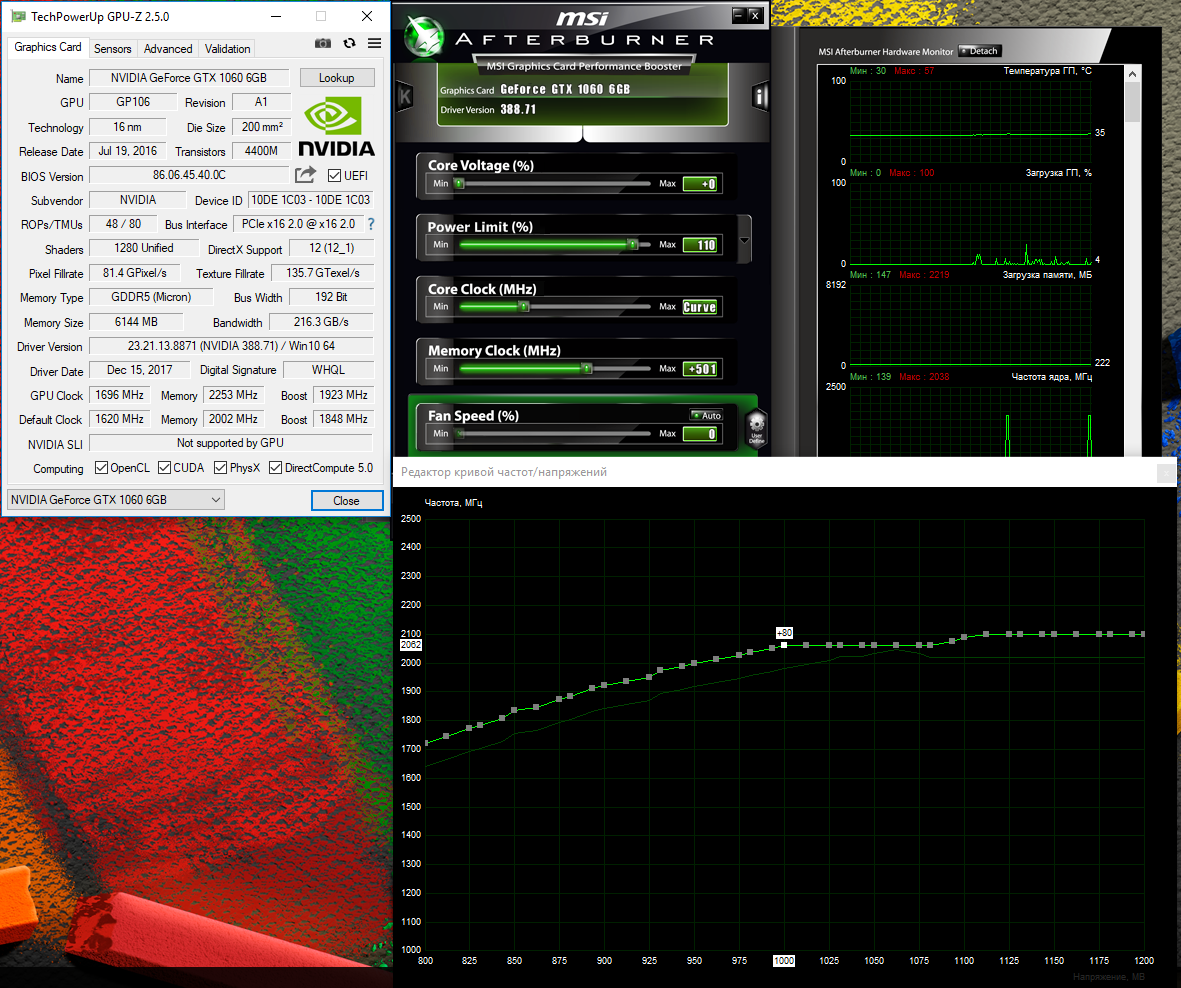Screen dimensions: 1181x988
Task: Open the GPU selection dropdown in GPU-Z
Action: point(116,500)
